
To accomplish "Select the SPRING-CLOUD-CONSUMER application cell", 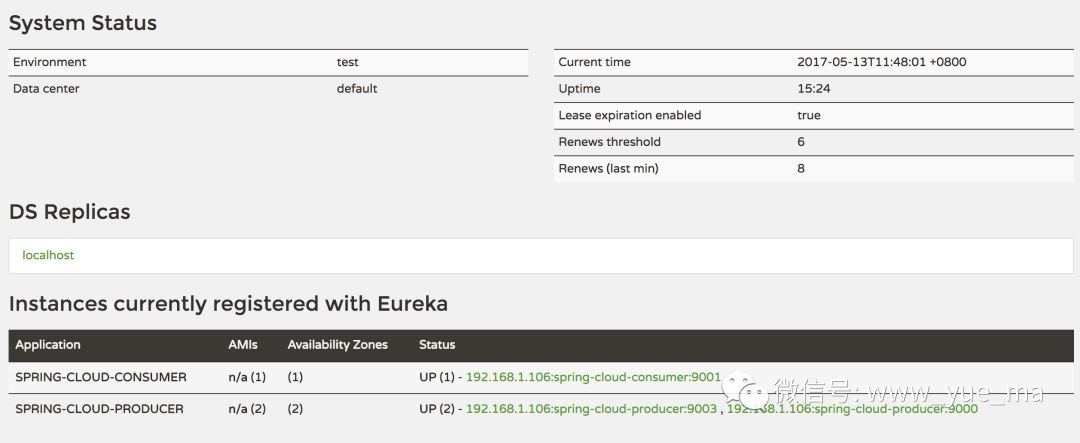I will [x=101, y=377].
